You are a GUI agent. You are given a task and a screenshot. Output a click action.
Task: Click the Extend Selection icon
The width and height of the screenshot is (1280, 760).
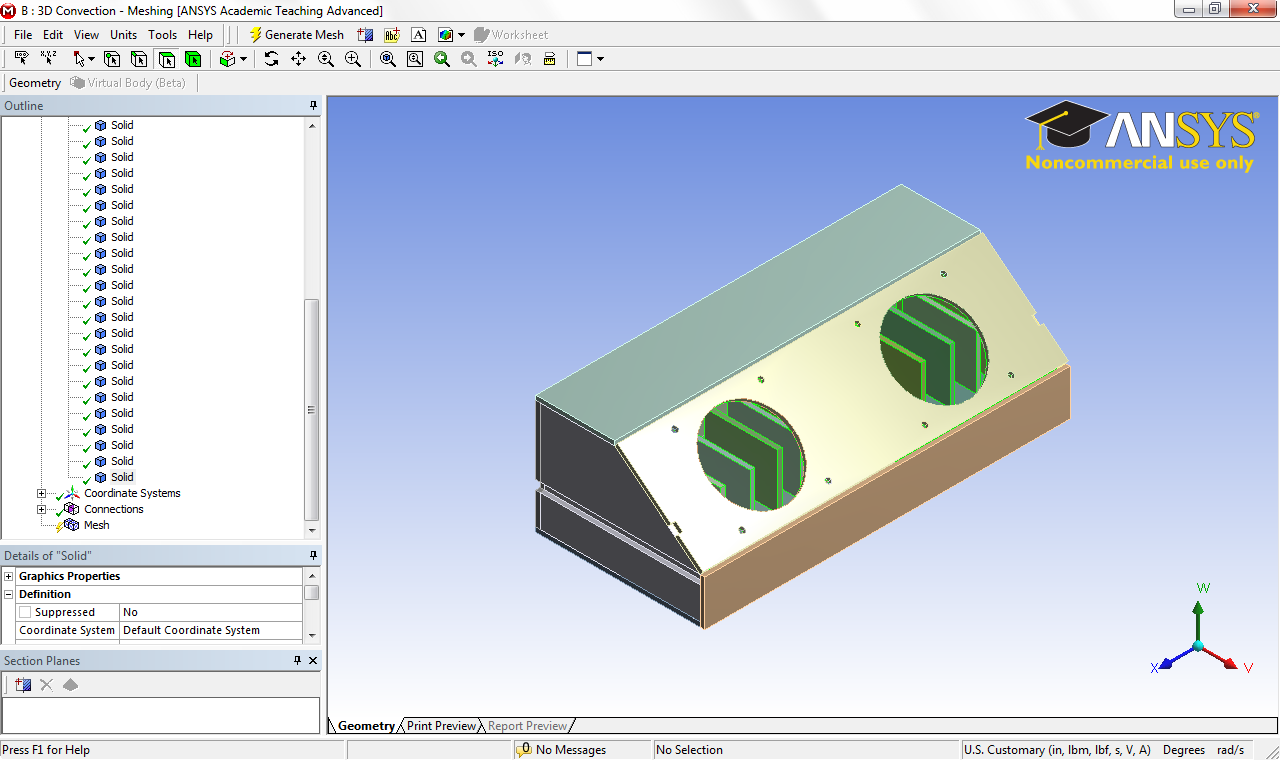tap(227, 59)
